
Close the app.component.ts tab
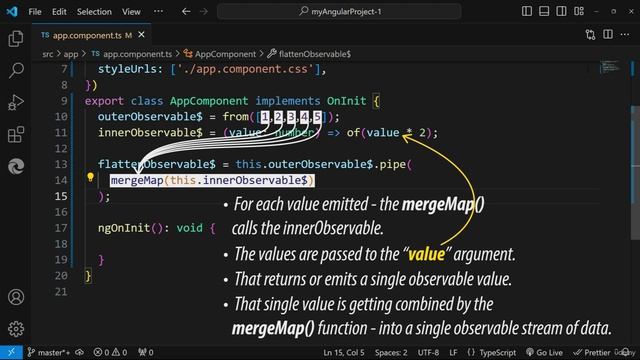(141, 35)
